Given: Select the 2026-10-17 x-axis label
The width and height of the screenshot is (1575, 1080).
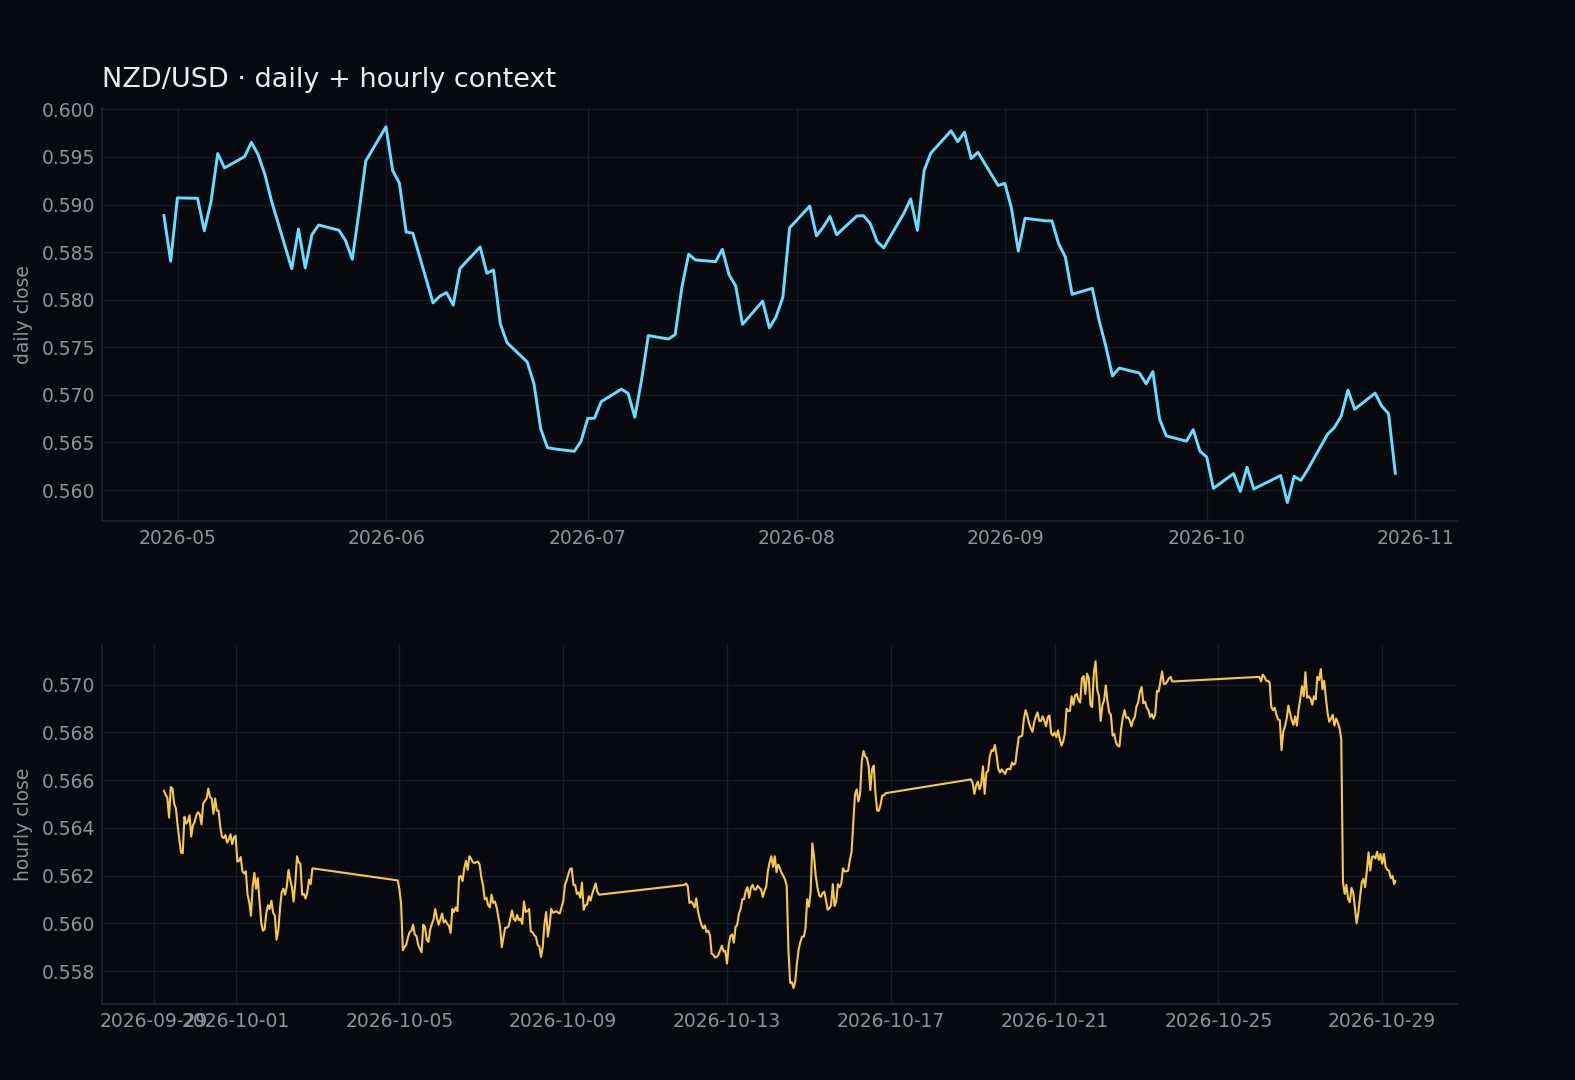Looking at the screenshot, I should pyautogui.click(x=891, y=1021).
